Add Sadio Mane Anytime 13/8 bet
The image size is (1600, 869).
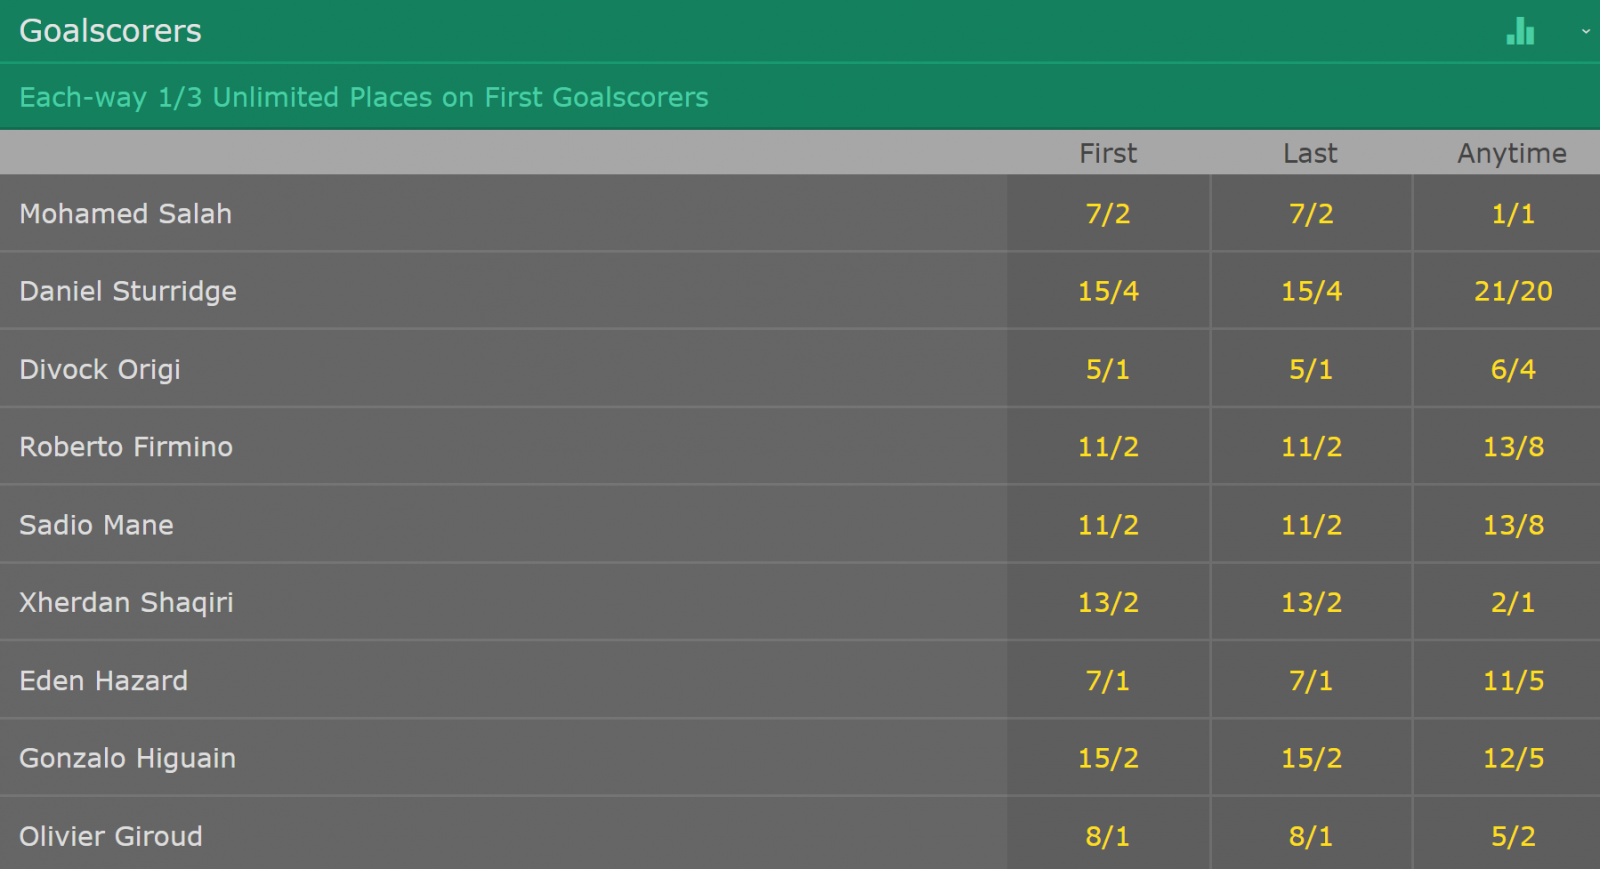(1513, 525)
